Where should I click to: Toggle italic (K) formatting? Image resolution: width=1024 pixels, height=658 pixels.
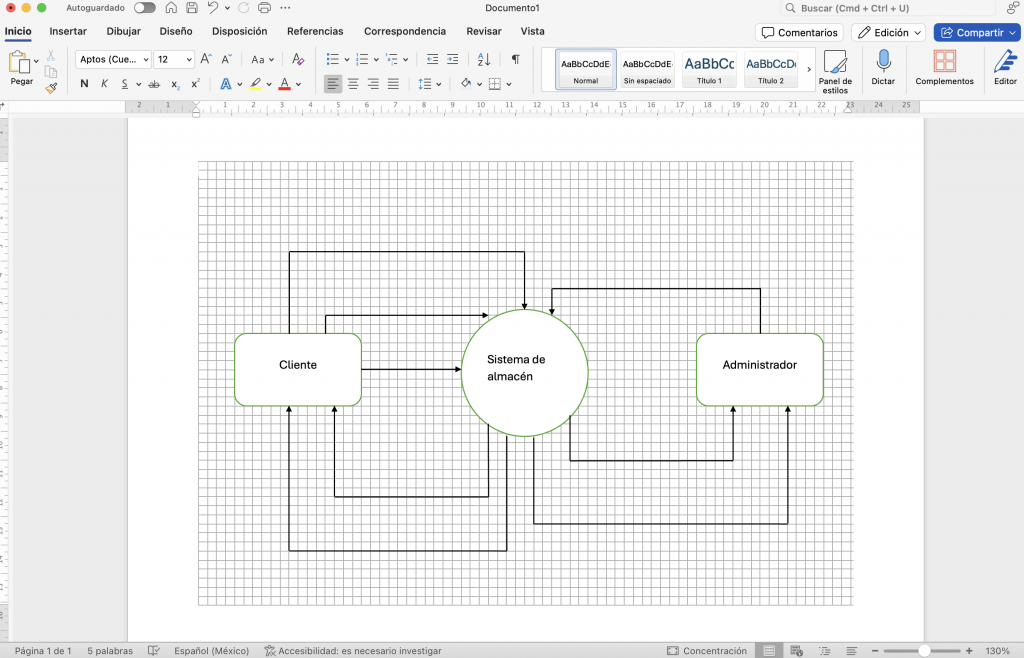click(x=104, y=84)
